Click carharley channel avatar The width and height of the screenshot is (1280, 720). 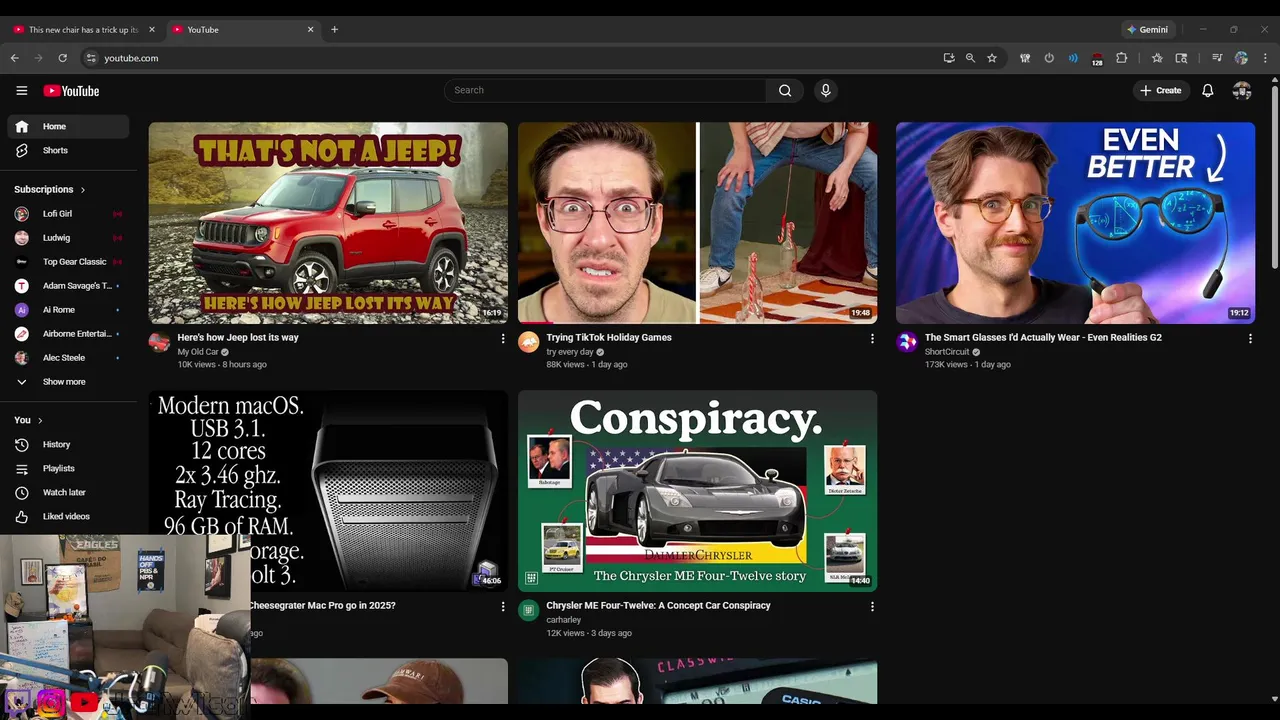pos(528,611)
